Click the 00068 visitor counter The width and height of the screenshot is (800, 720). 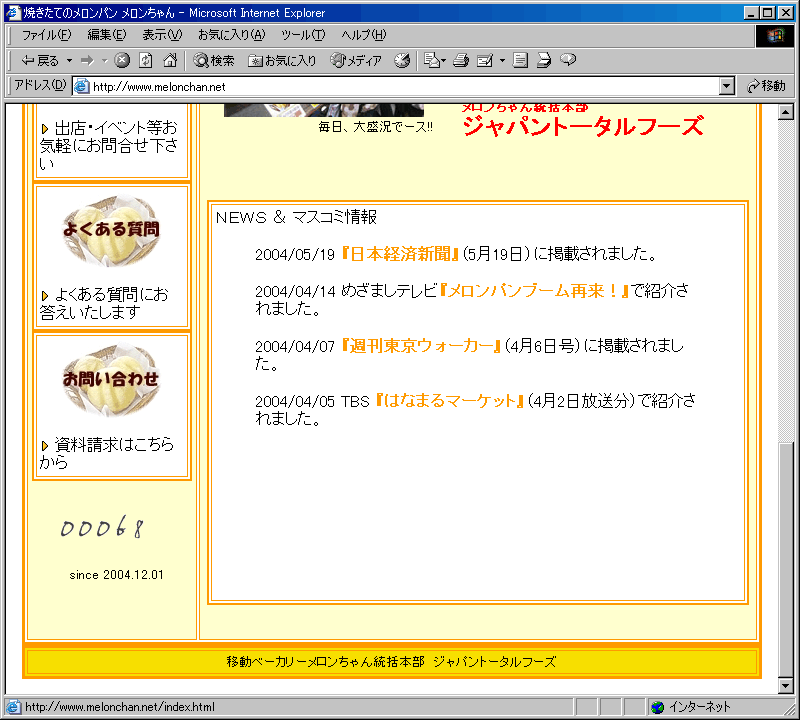click(x=103, y=527)
